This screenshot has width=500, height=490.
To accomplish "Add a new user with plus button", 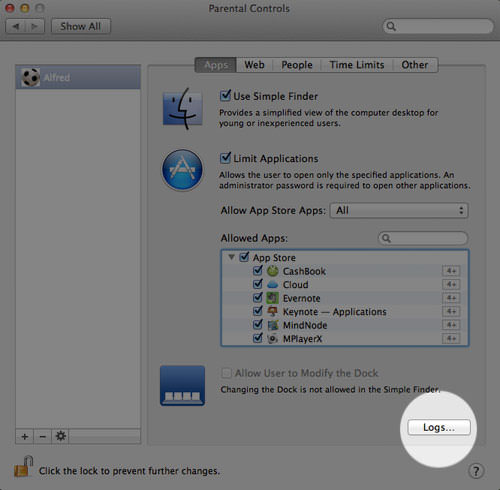I will click(24, 436).
